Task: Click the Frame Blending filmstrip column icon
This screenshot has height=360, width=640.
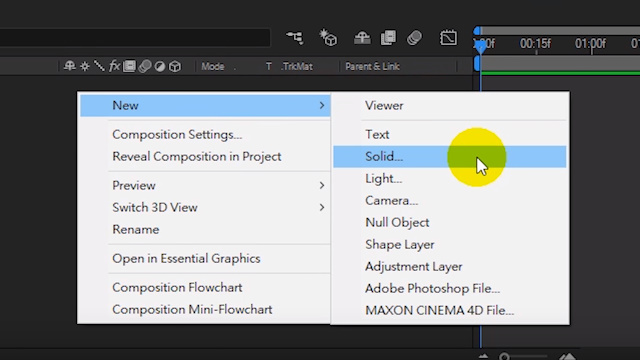Action: [x=129, y=66]
